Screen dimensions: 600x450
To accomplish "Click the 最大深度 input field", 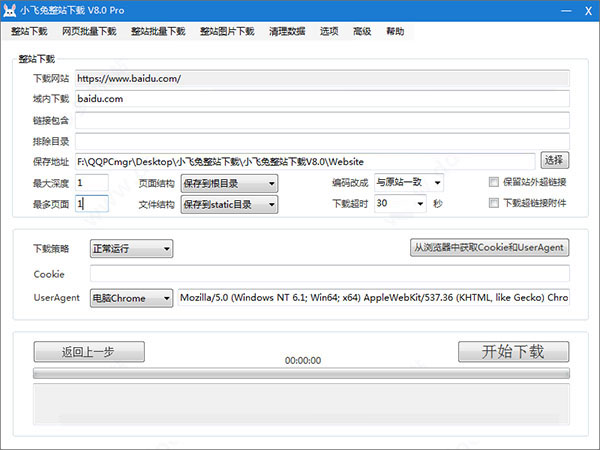I will click(x=92, y=183).
